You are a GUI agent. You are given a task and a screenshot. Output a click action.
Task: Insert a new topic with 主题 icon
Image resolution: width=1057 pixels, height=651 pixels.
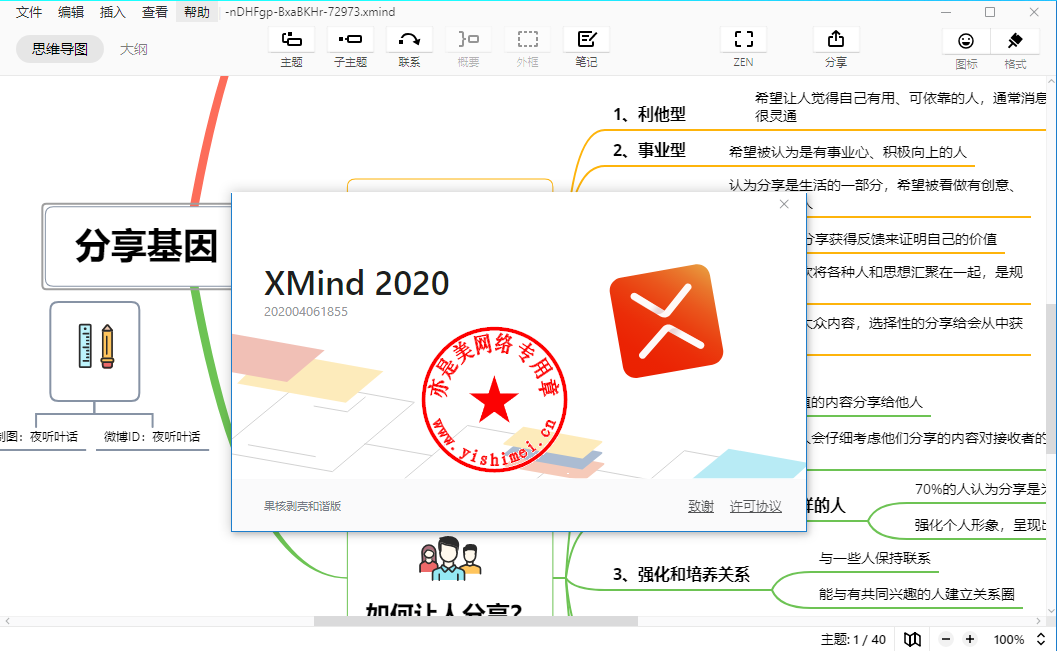pos(291,39)
